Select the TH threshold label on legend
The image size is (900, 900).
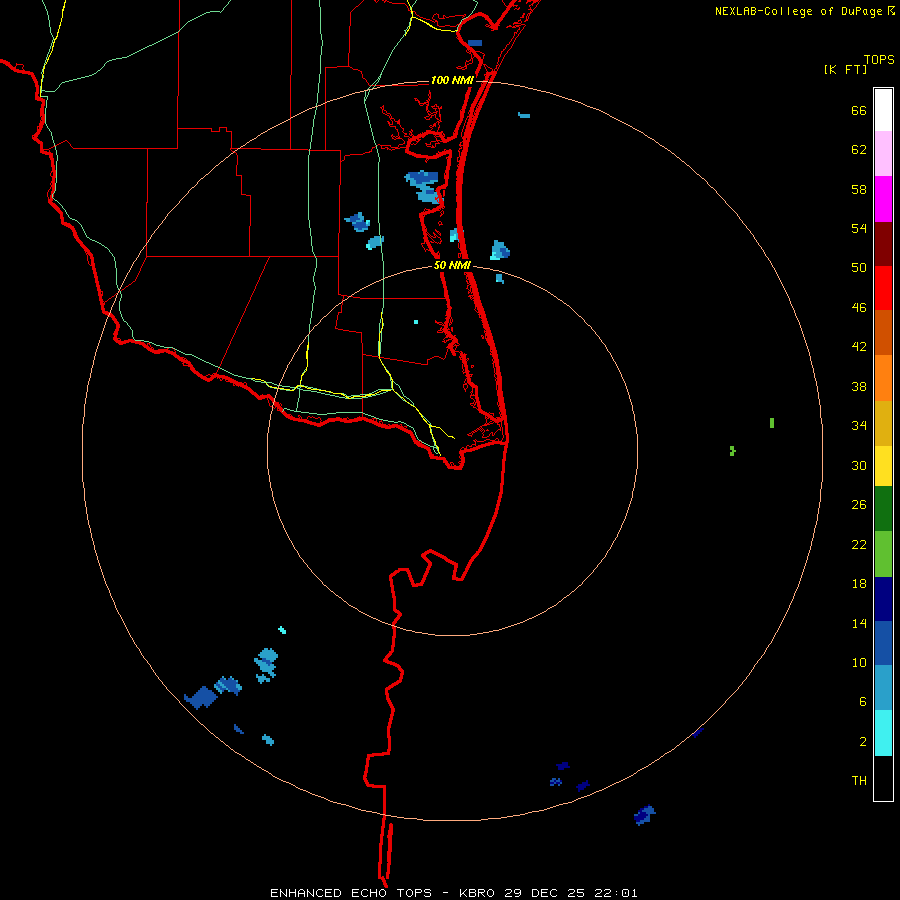[x=859, y=781]
